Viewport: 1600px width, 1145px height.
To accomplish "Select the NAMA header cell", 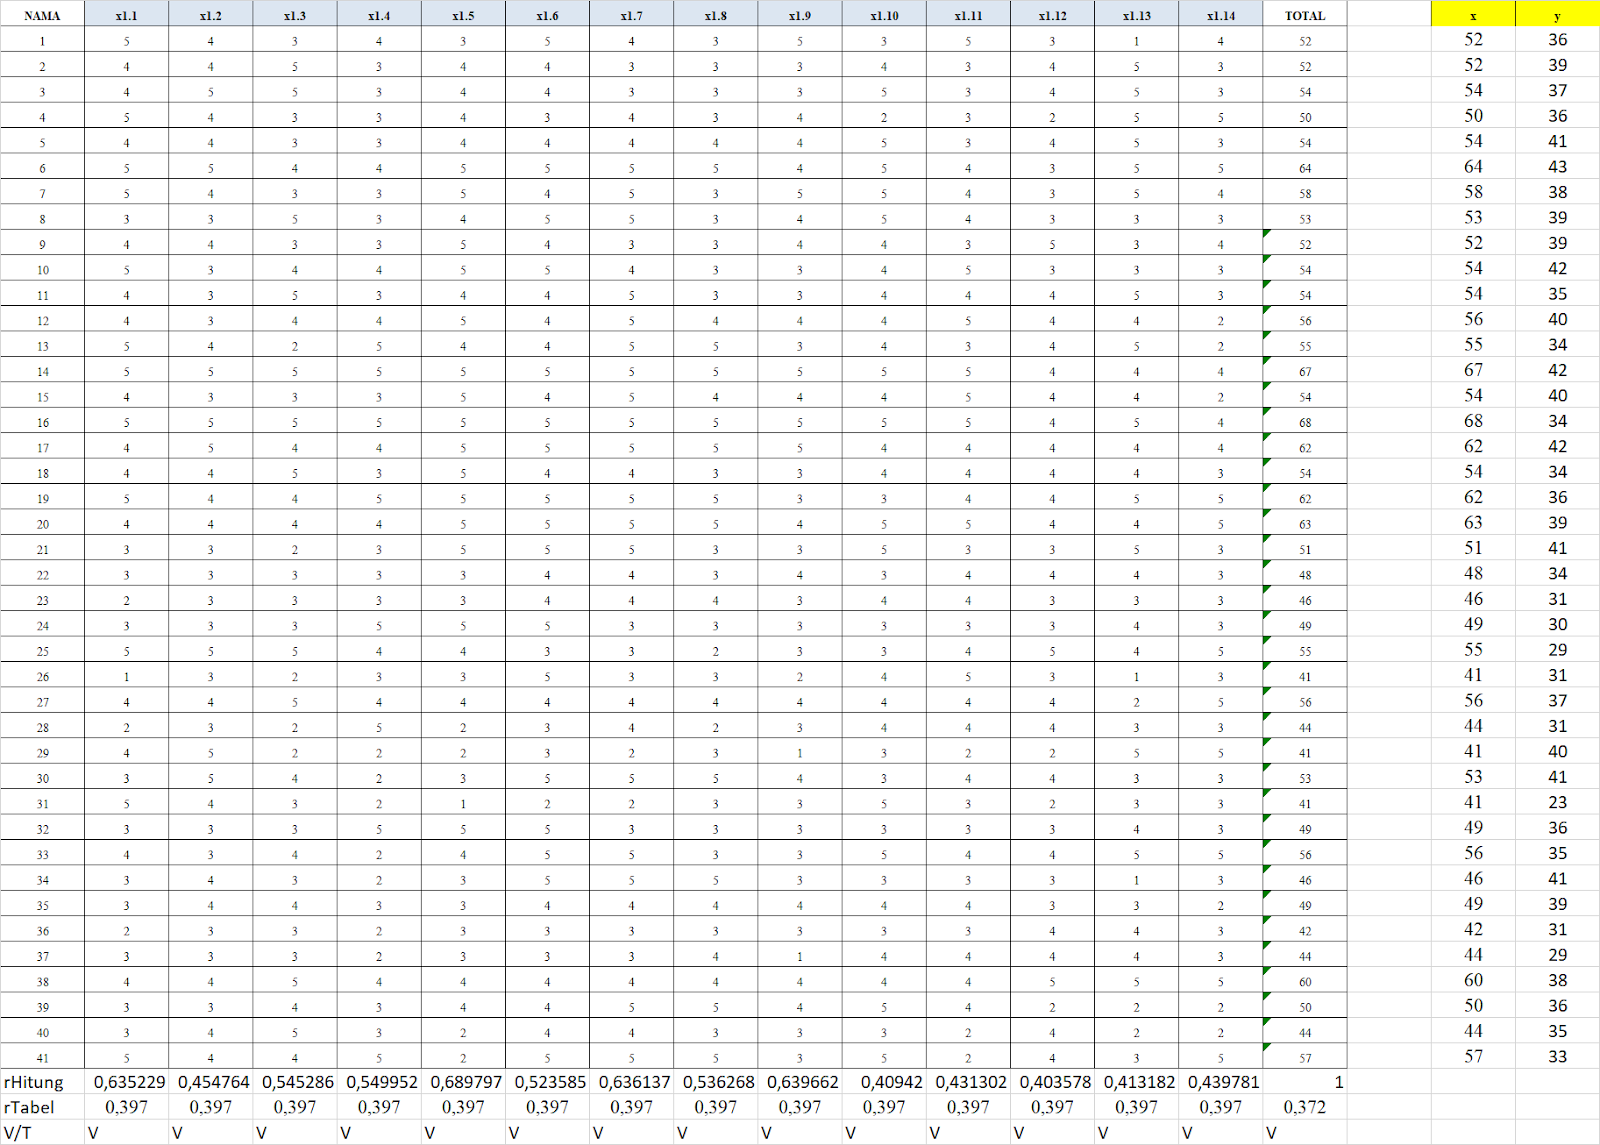I will click(x=42, y=15).
